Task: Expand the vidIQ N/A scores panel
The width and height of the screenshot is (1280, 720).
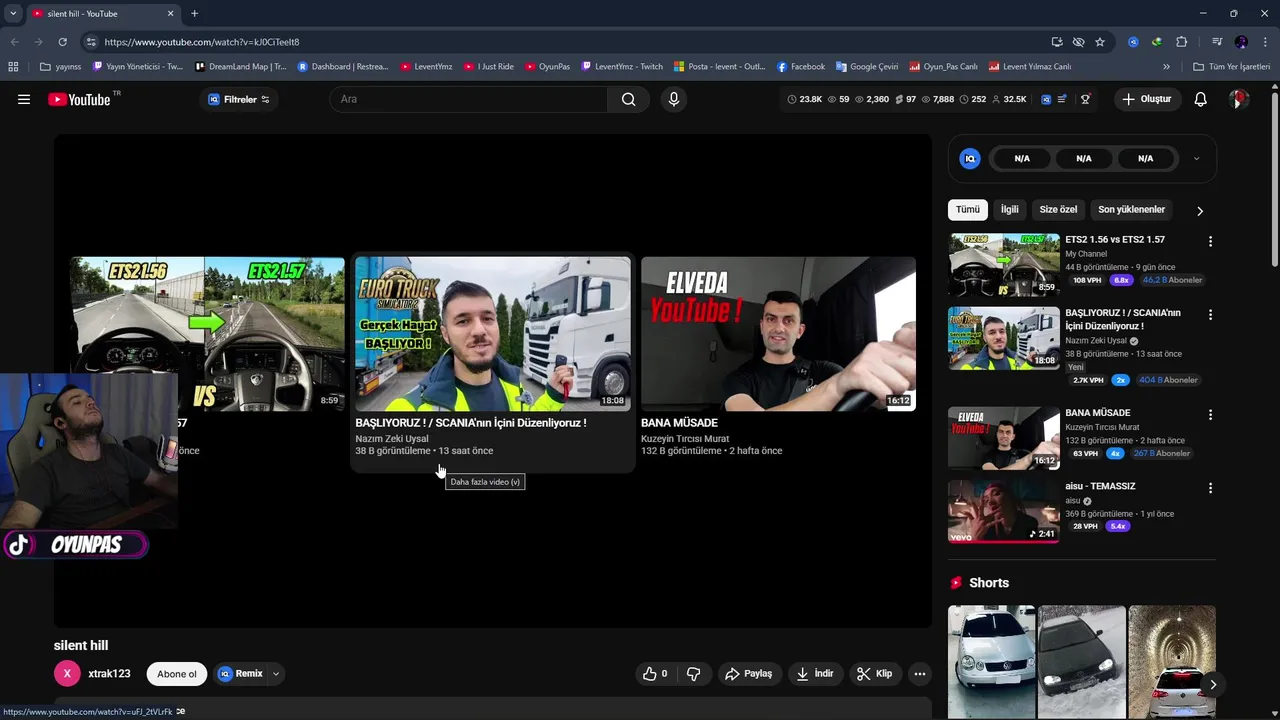Action: 1196,158
